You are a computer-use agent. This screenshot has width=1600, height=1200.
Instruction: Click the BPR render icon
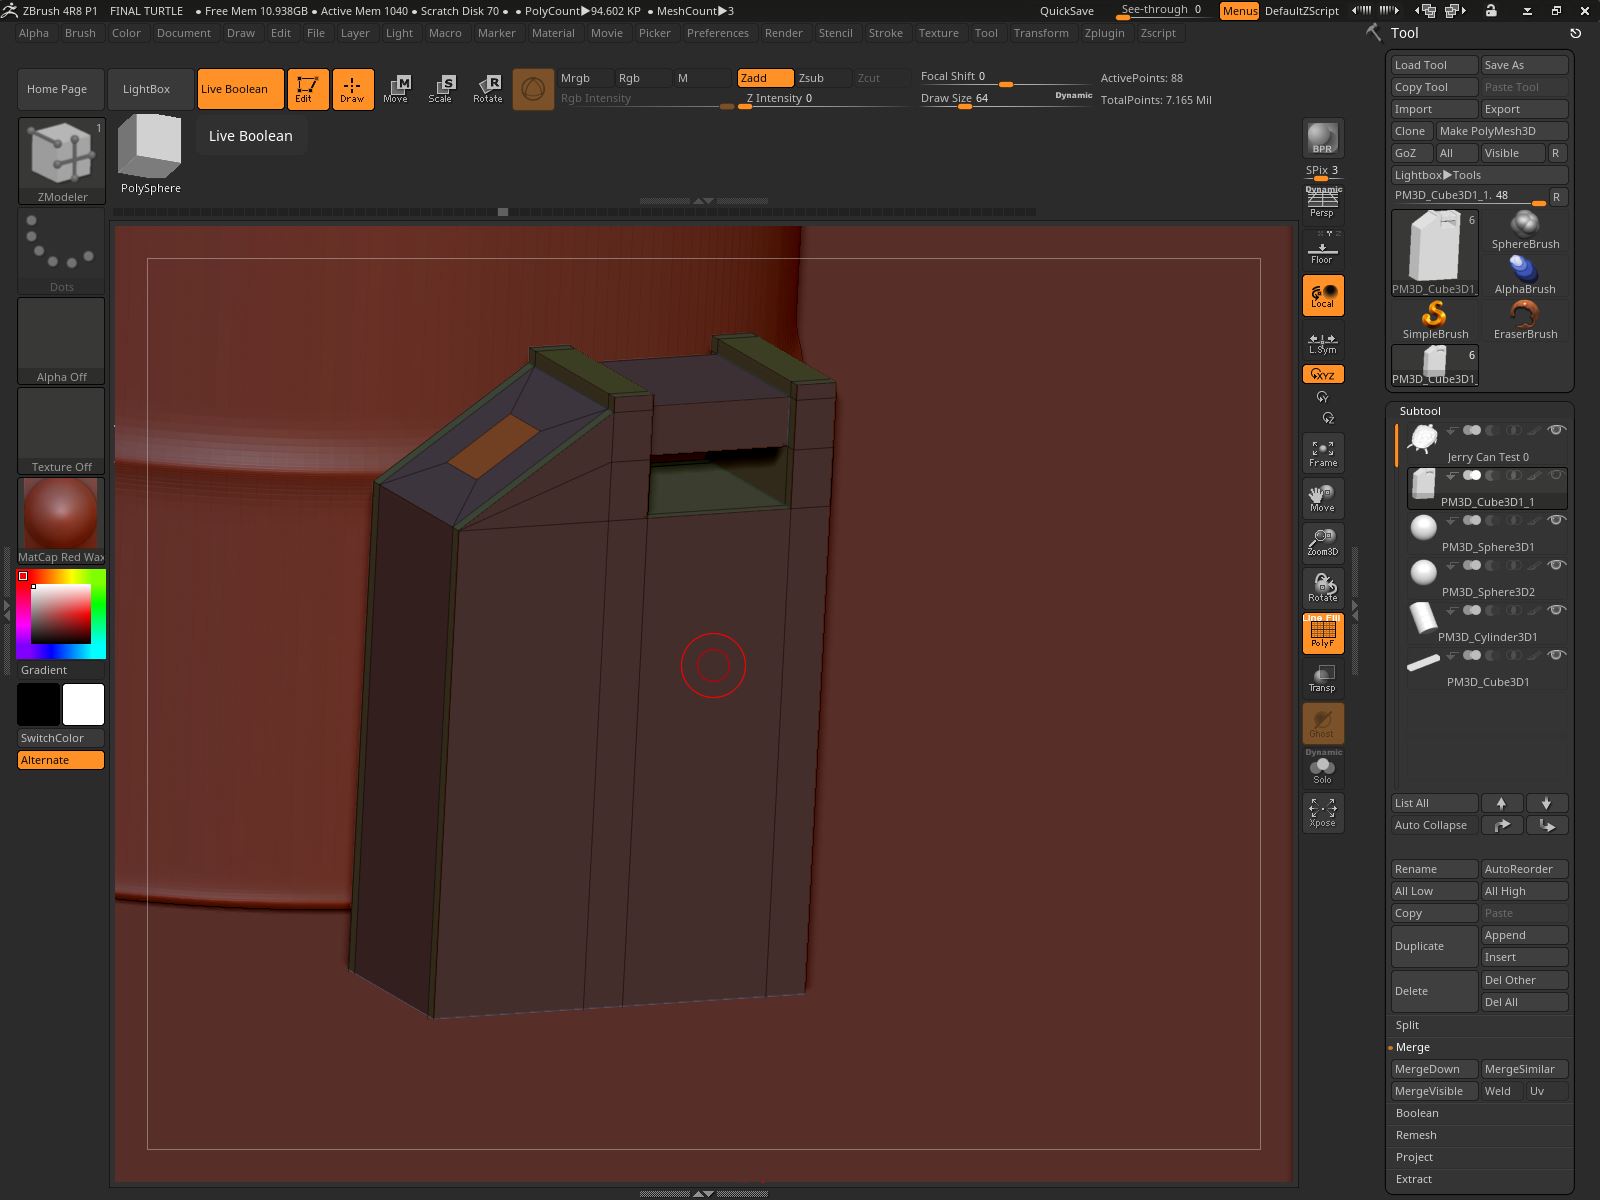point(1322,138)
